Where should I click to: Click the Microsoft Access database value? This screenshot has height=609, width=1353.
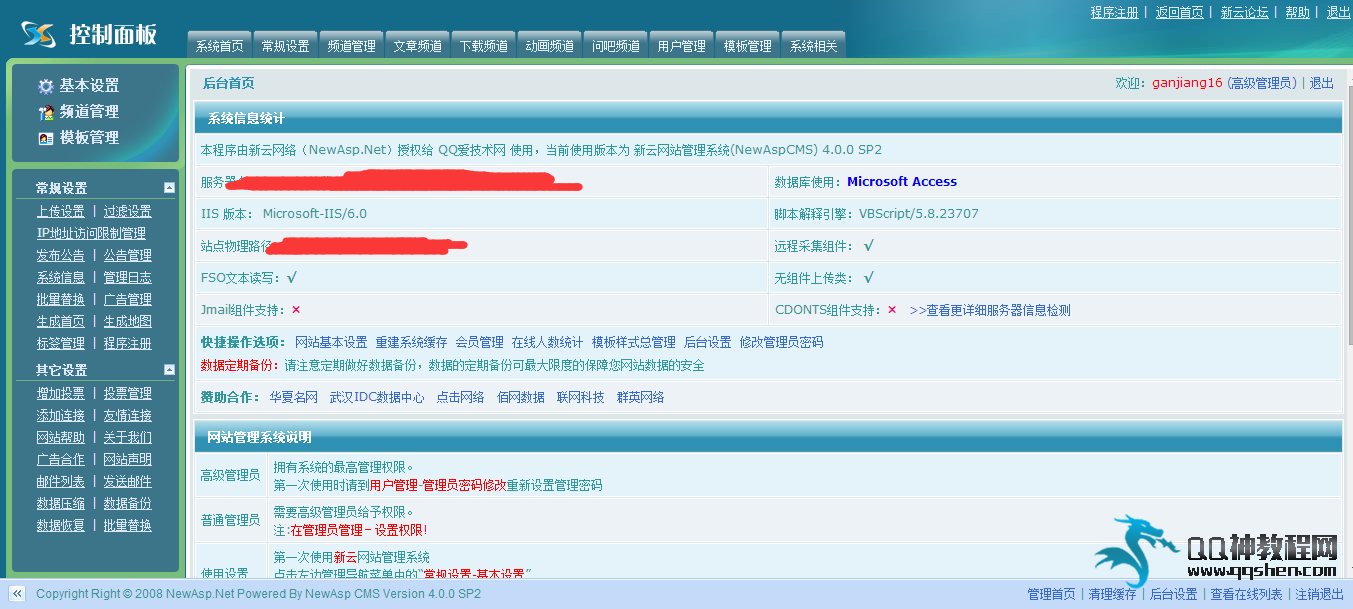point(902,181)
